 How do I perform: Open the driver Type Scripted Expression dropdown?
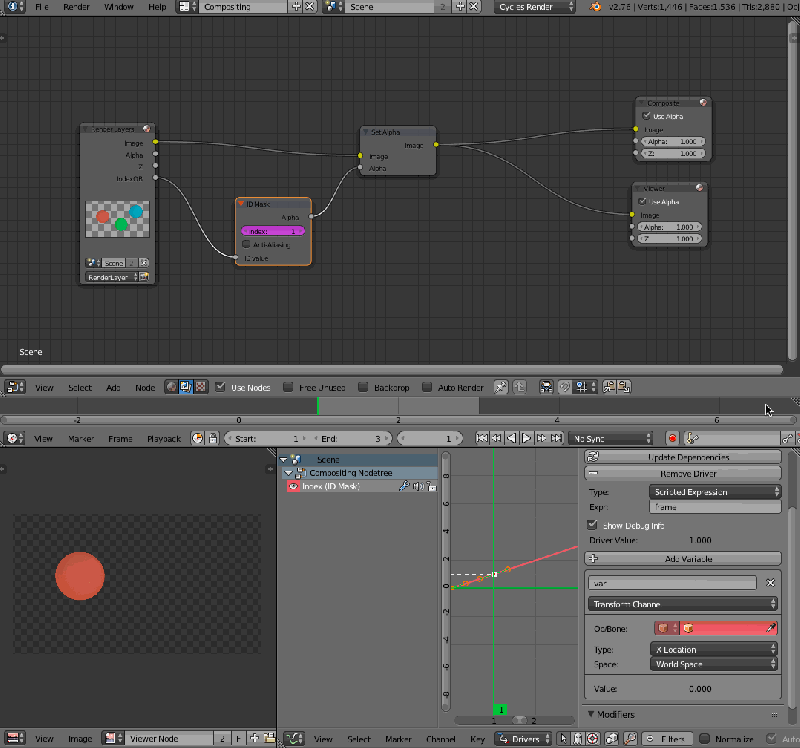pyautogui.click(x=715, y=492)
